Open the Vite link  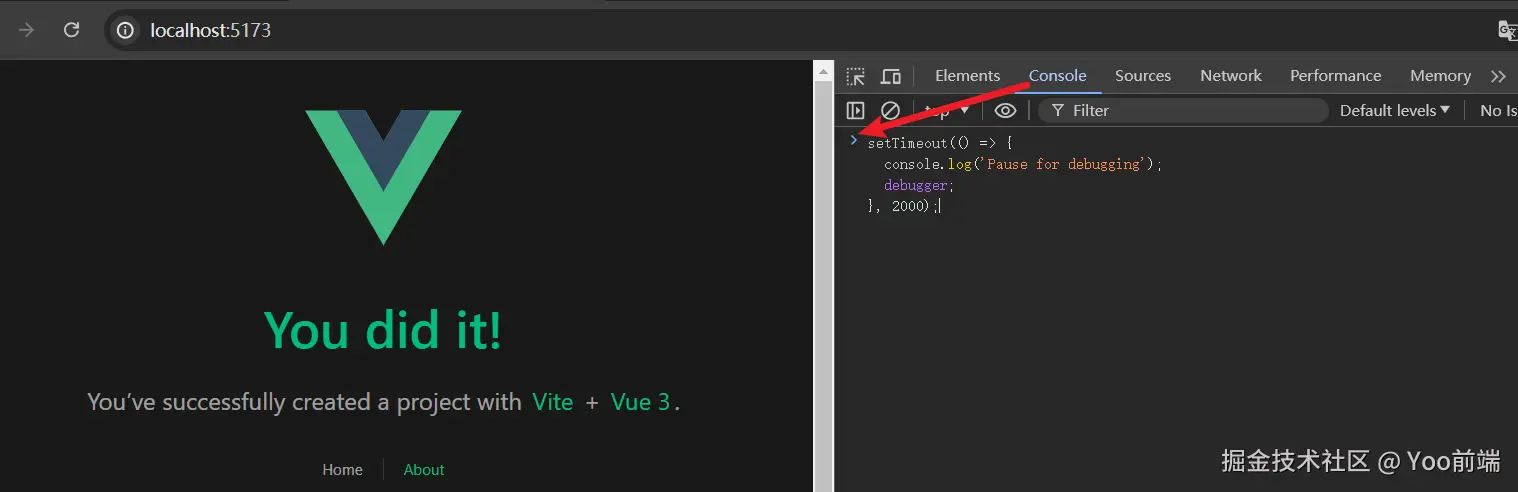pos(553,402)
